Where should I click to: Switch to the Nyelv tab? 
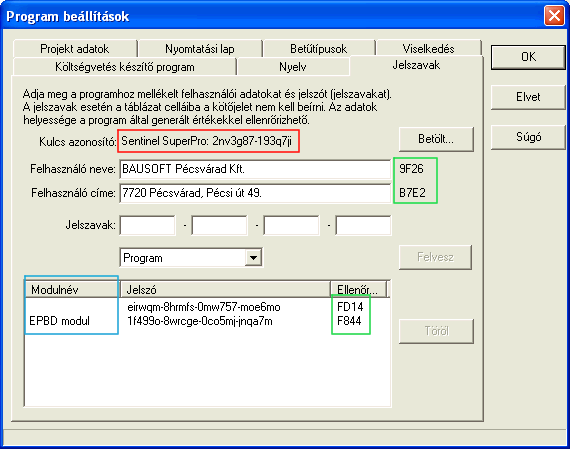(x=293, y=67)
